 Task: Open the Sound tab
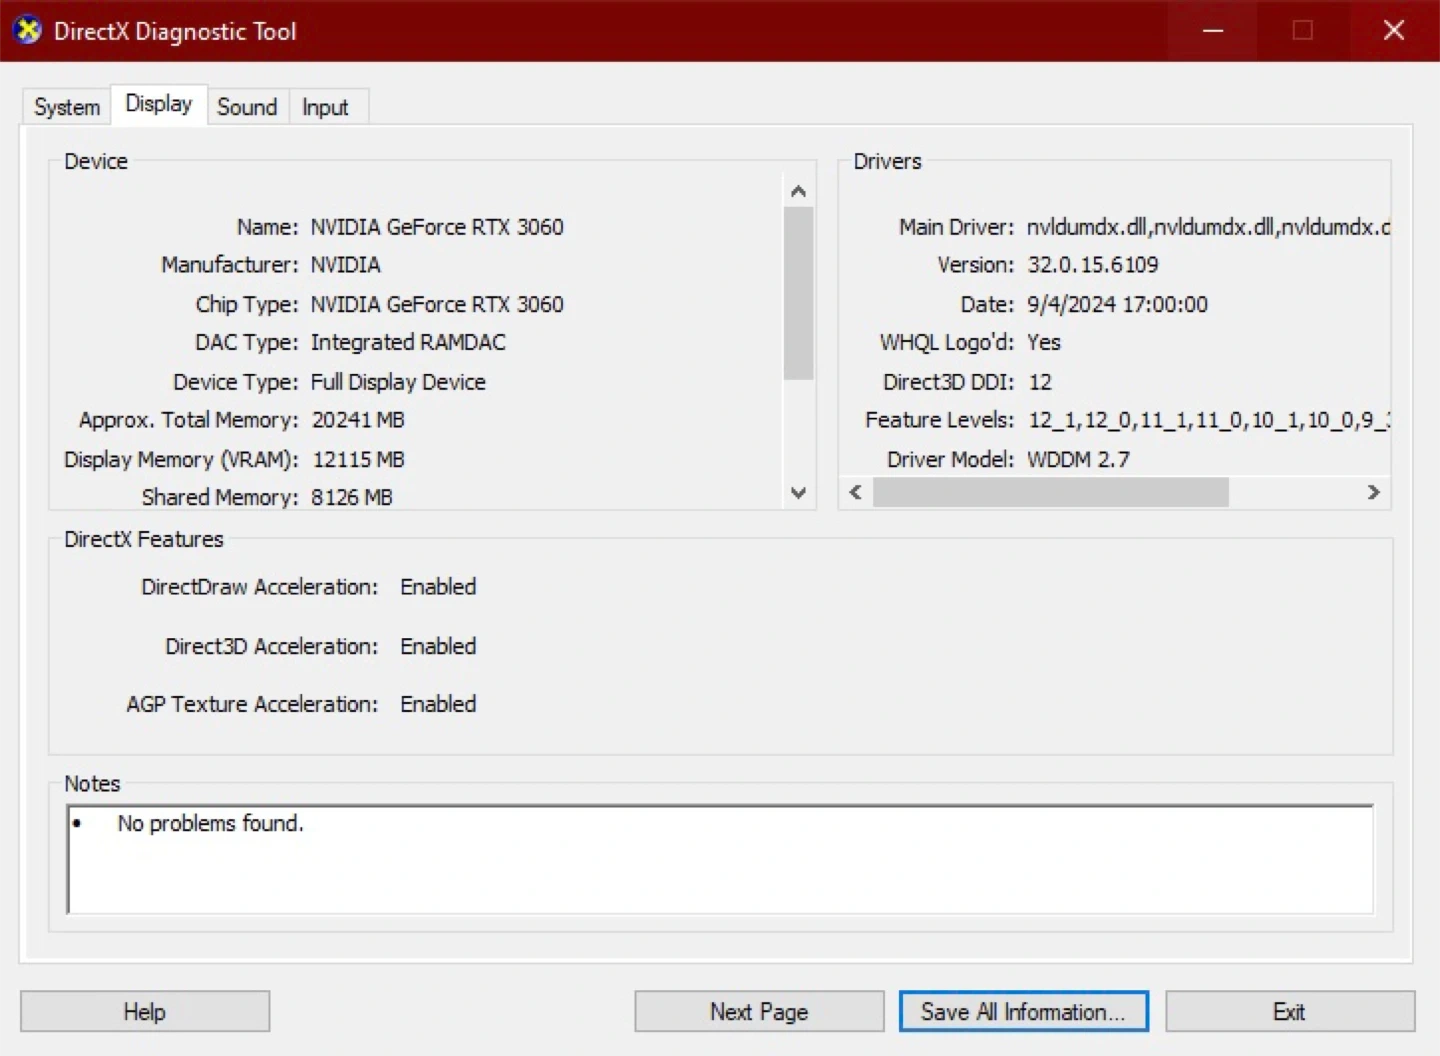(247, 107)
